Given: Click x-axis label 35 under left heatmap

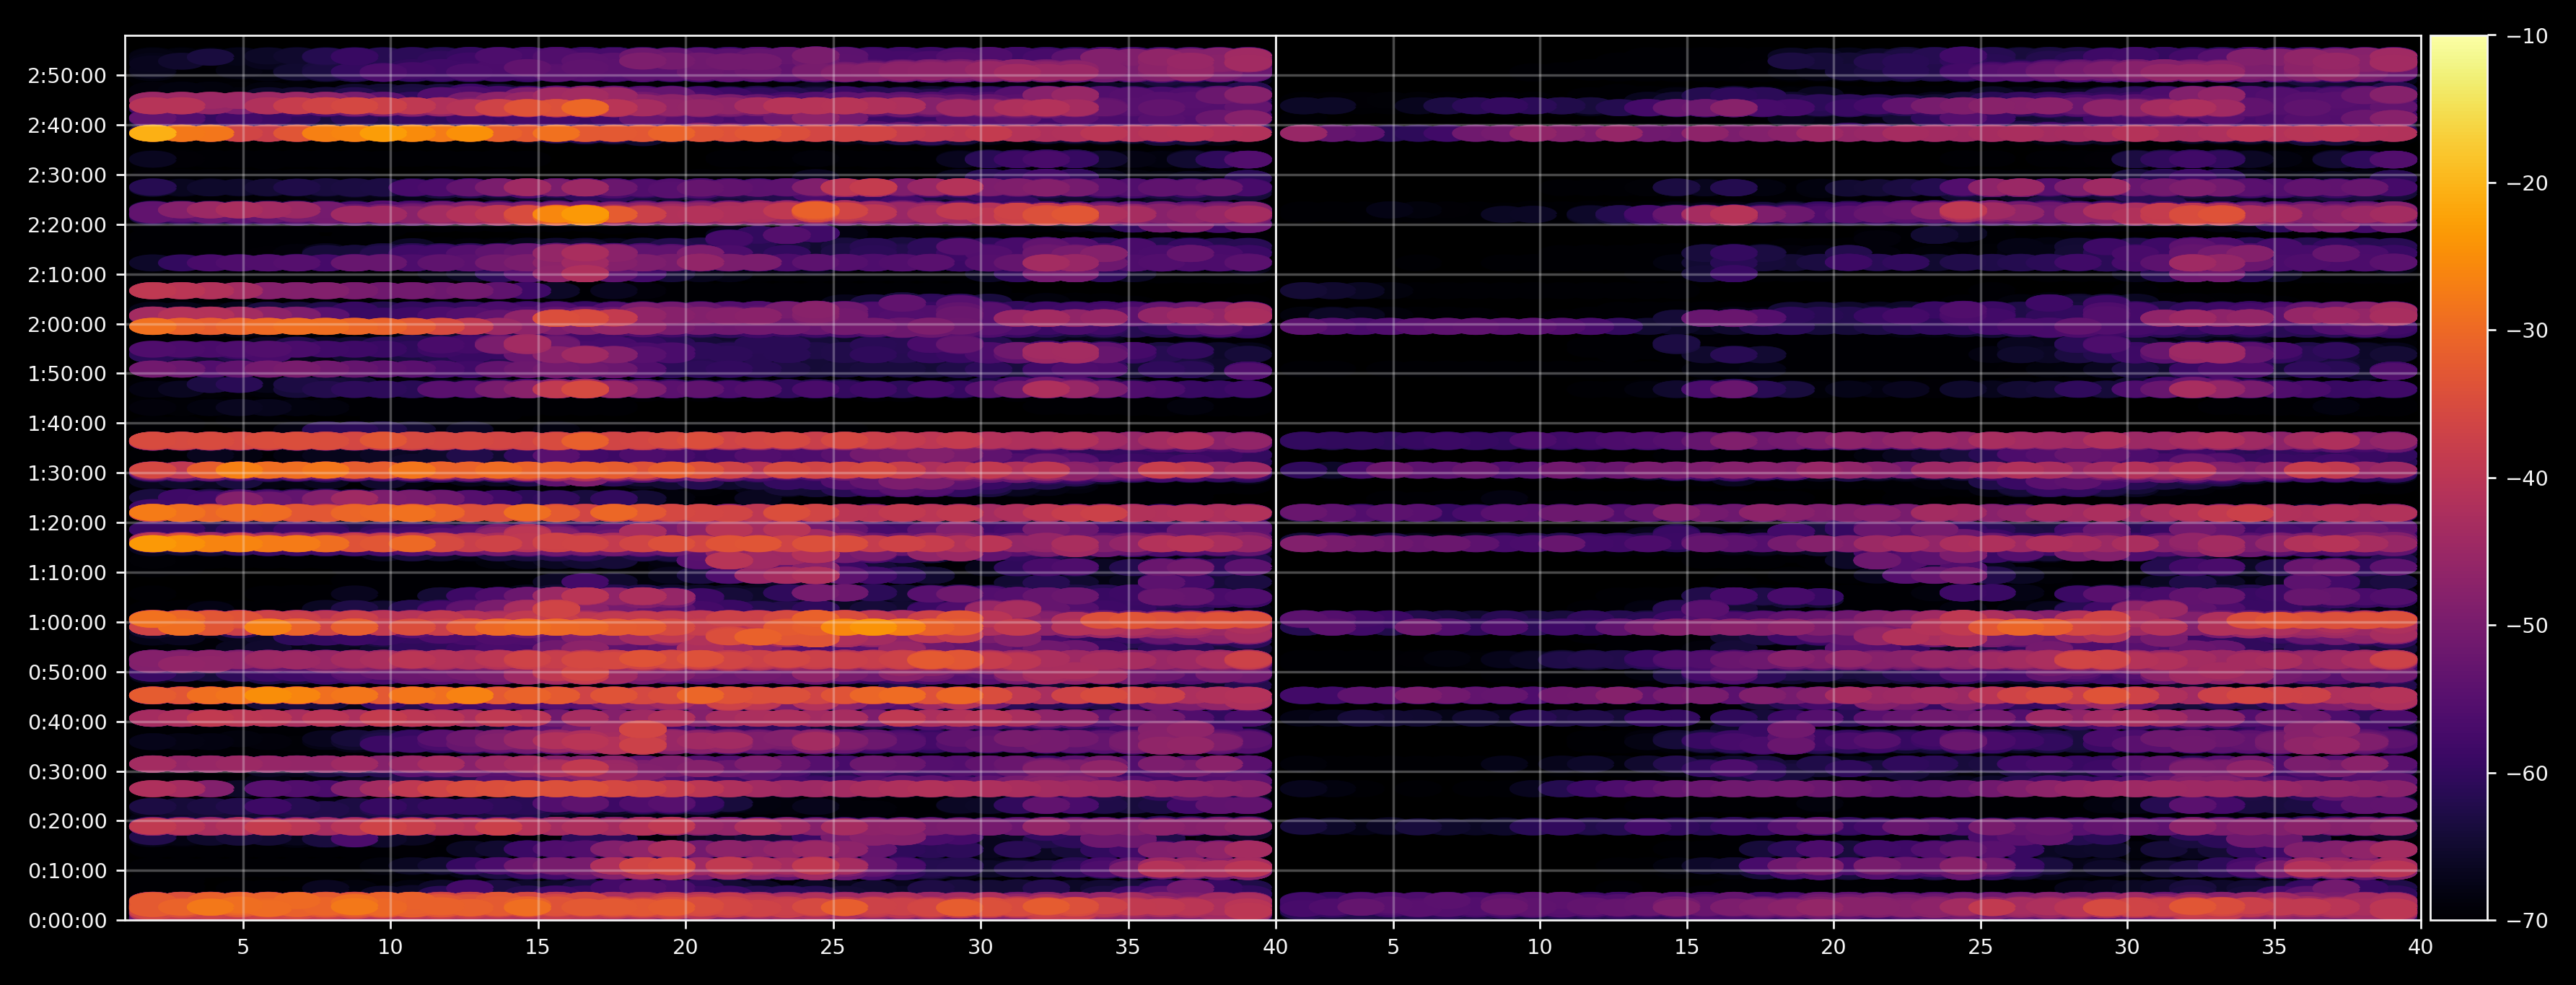Looking at the screenshot, I should tap(1128, 946).
